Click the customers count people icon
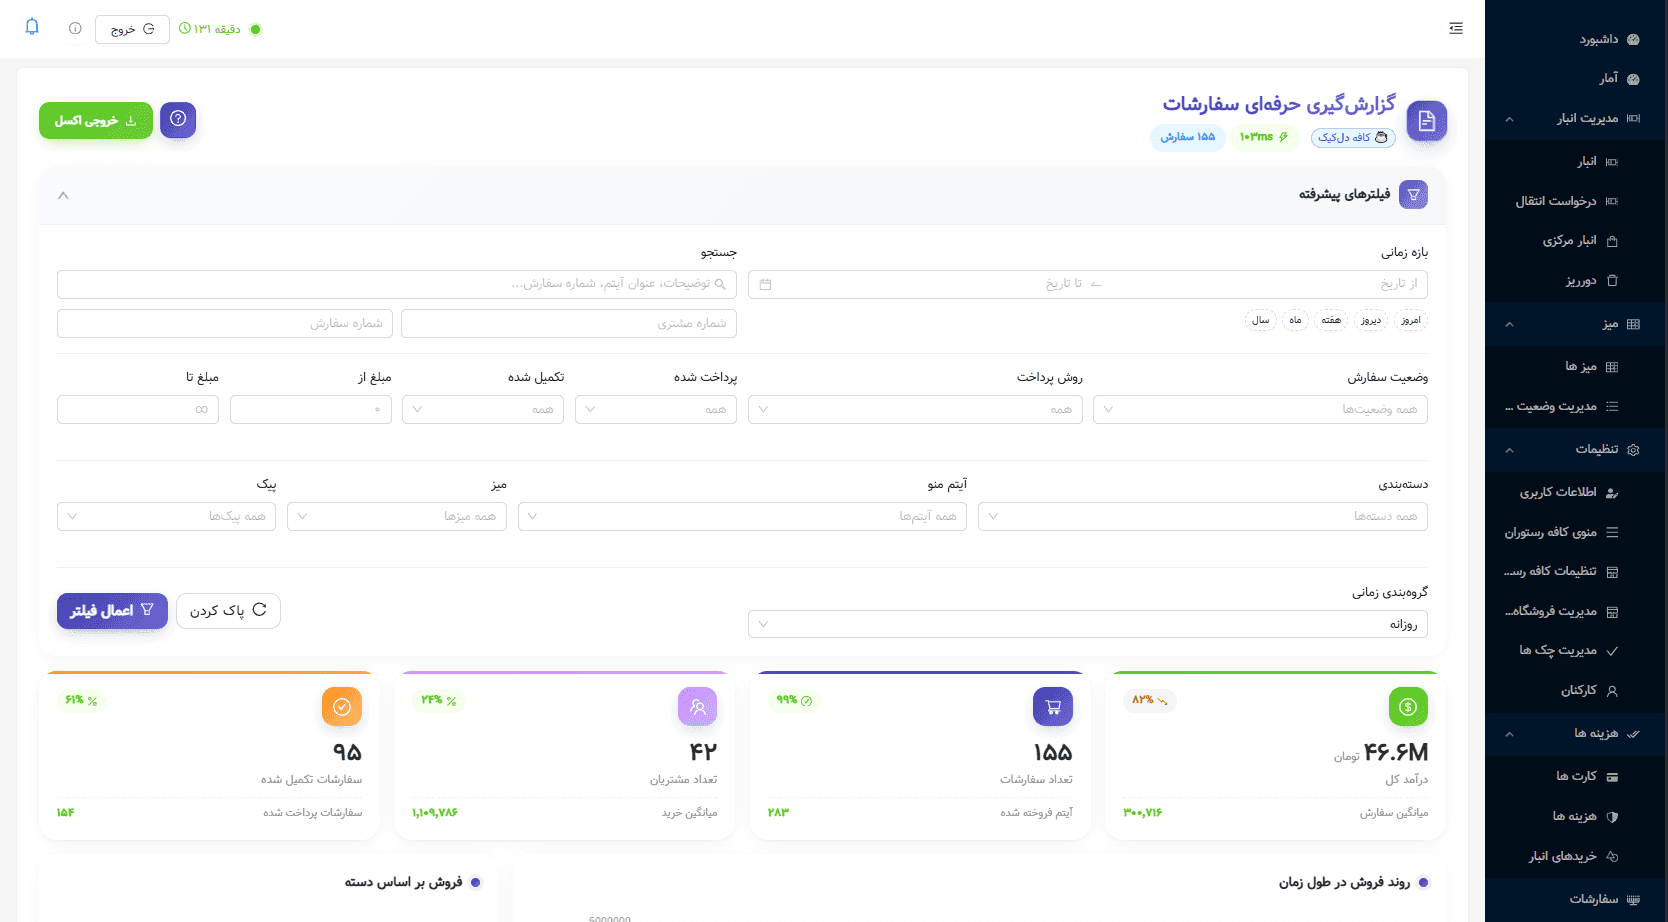Screen dimensions: 1668x922 pyautogui.click(x=698, y=707)
